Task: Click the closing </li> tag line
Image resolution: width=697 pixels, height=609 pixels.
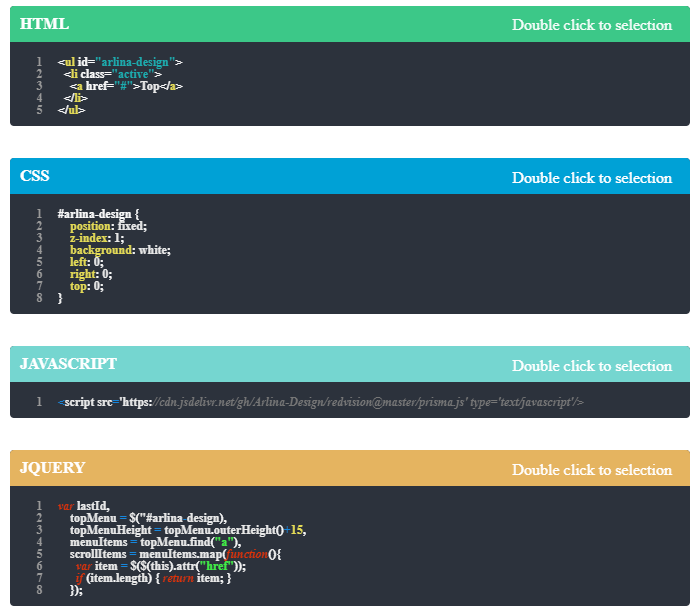Action: (x=76, y=98)
